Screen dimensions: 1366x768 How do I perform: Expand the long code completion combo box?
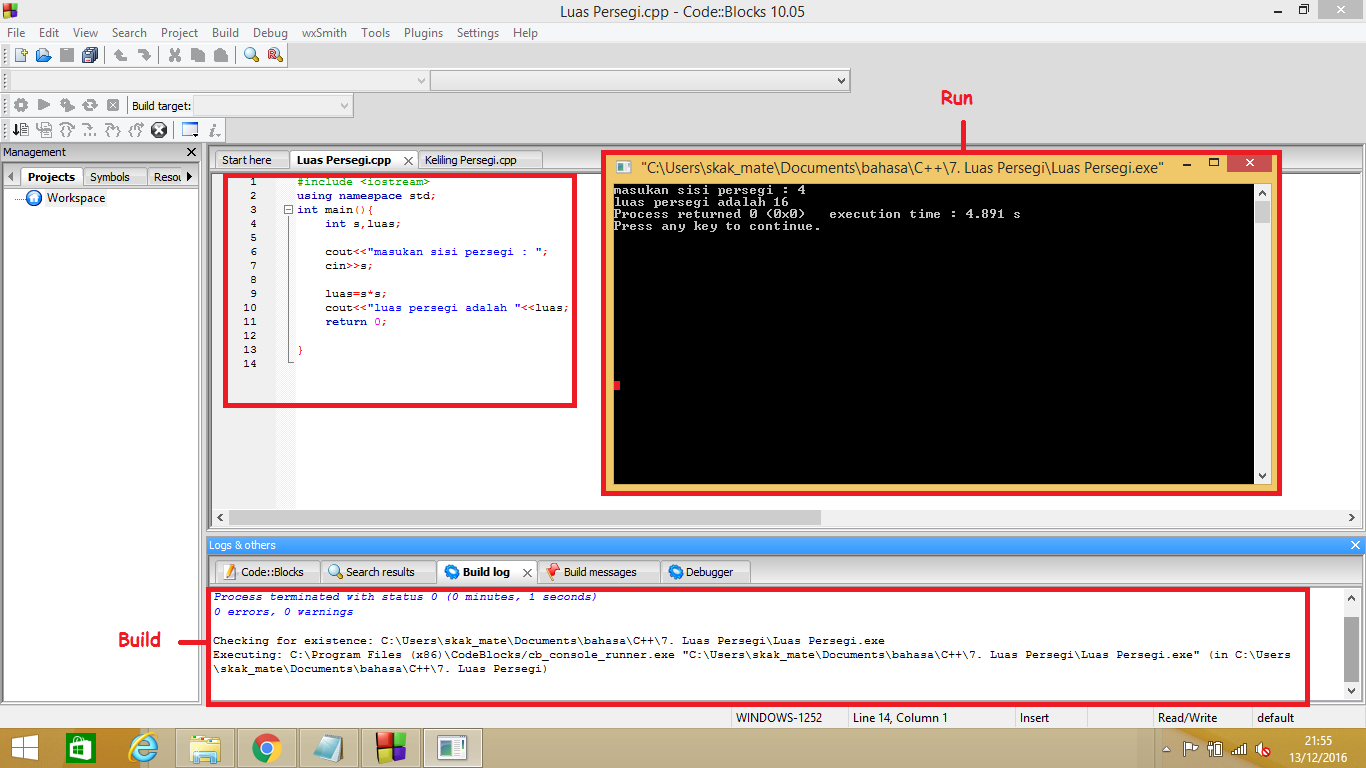[x=841, y=80]
